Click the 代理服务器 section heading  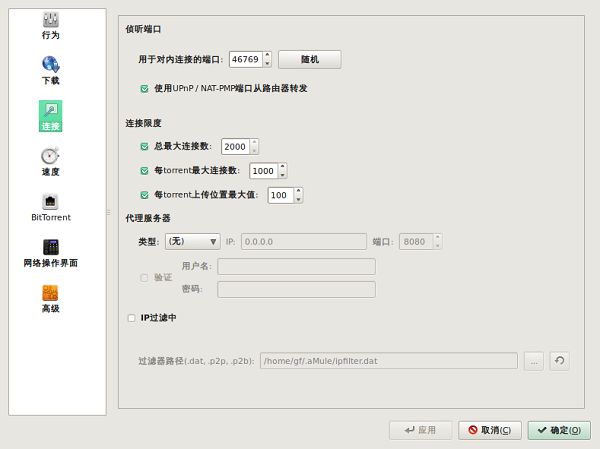tap(148, 218)
